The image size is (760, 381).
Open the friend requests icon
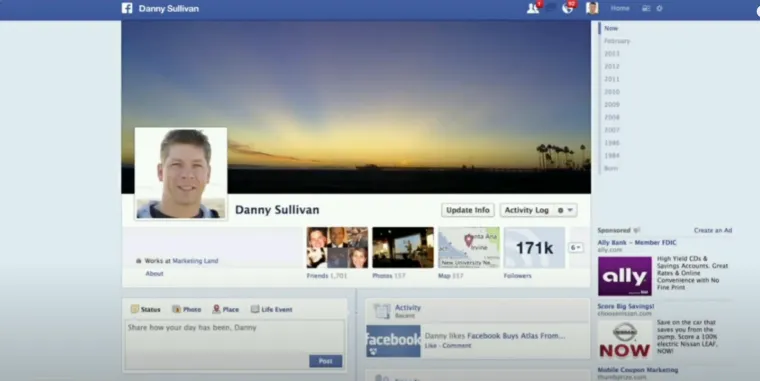click(533, 8)
